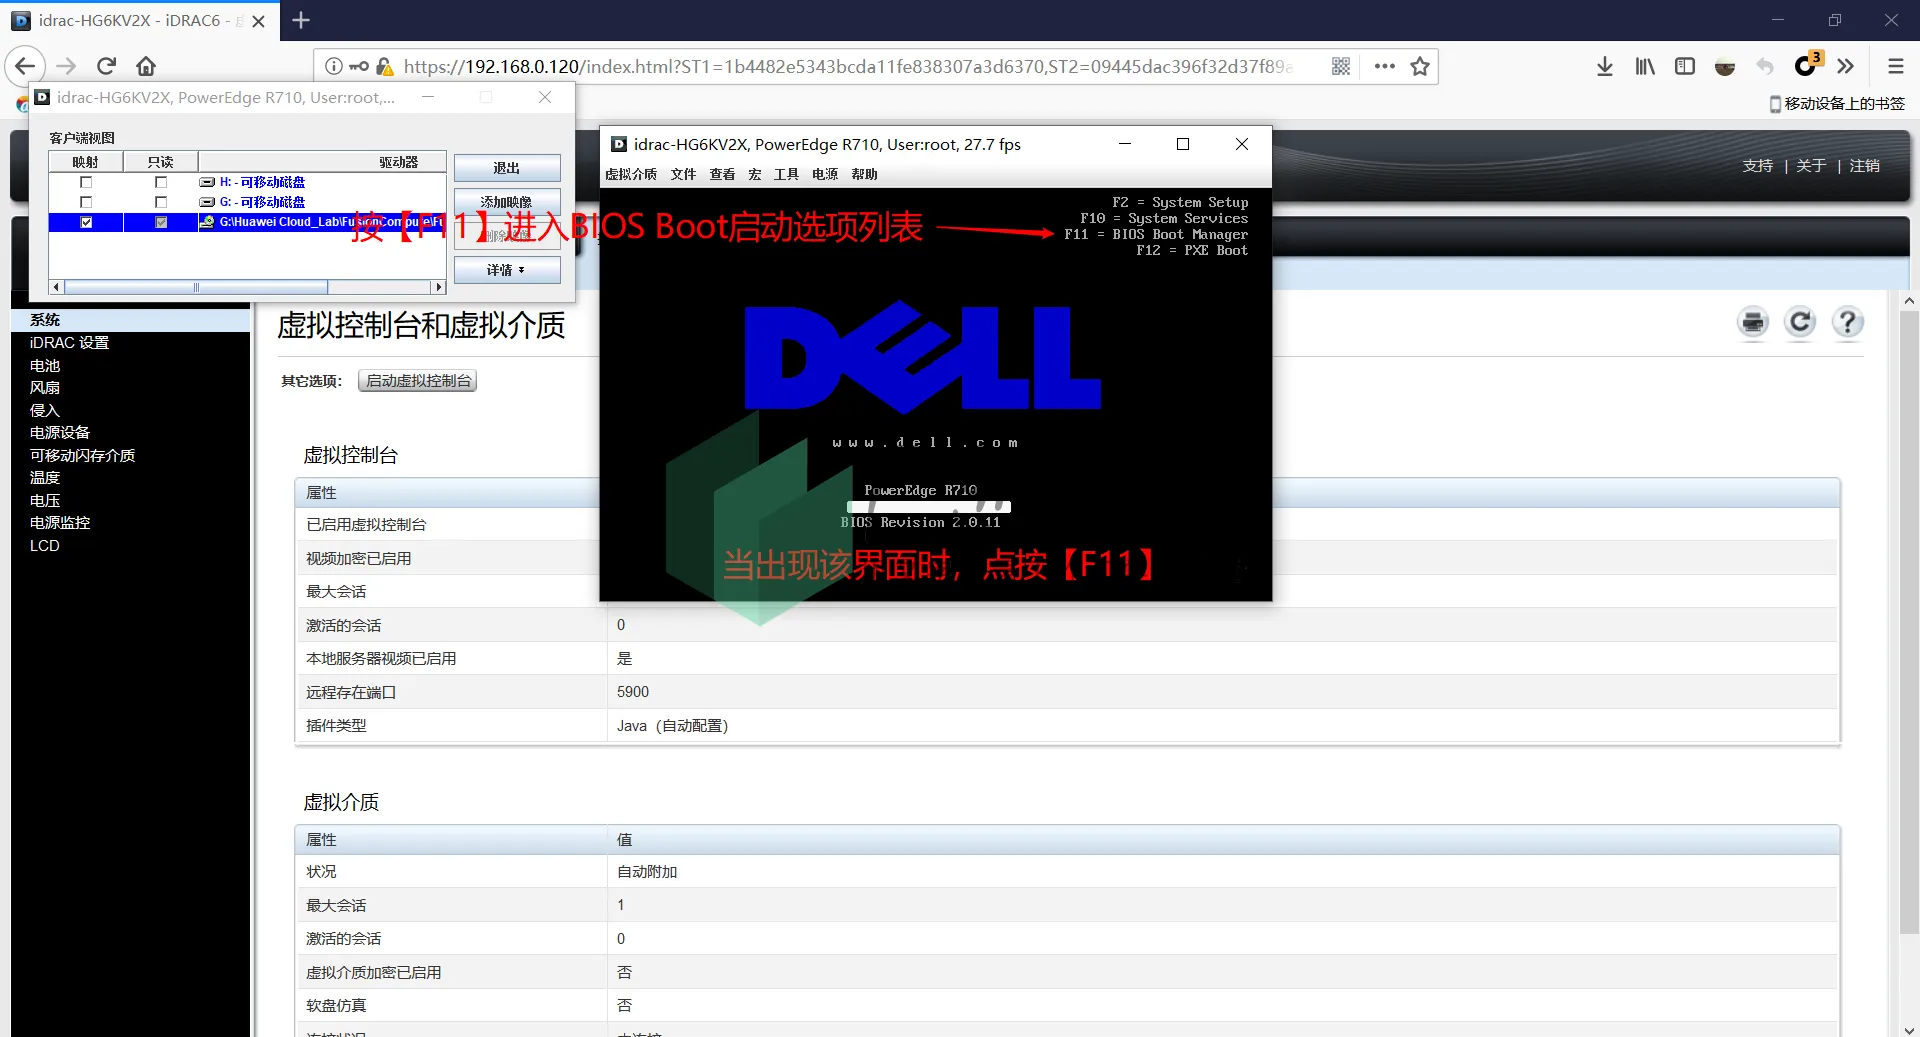
Task: Click the 注销 logout link
Action: (x=1865, y=166)
